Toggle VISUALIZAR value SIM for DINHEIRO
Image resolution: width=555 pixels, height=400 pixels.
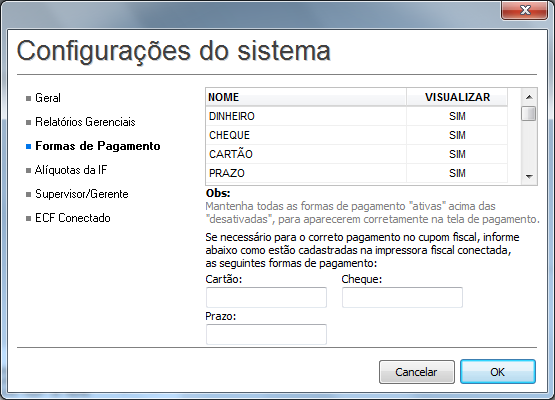pyautogui.click(x=457, y=116)
